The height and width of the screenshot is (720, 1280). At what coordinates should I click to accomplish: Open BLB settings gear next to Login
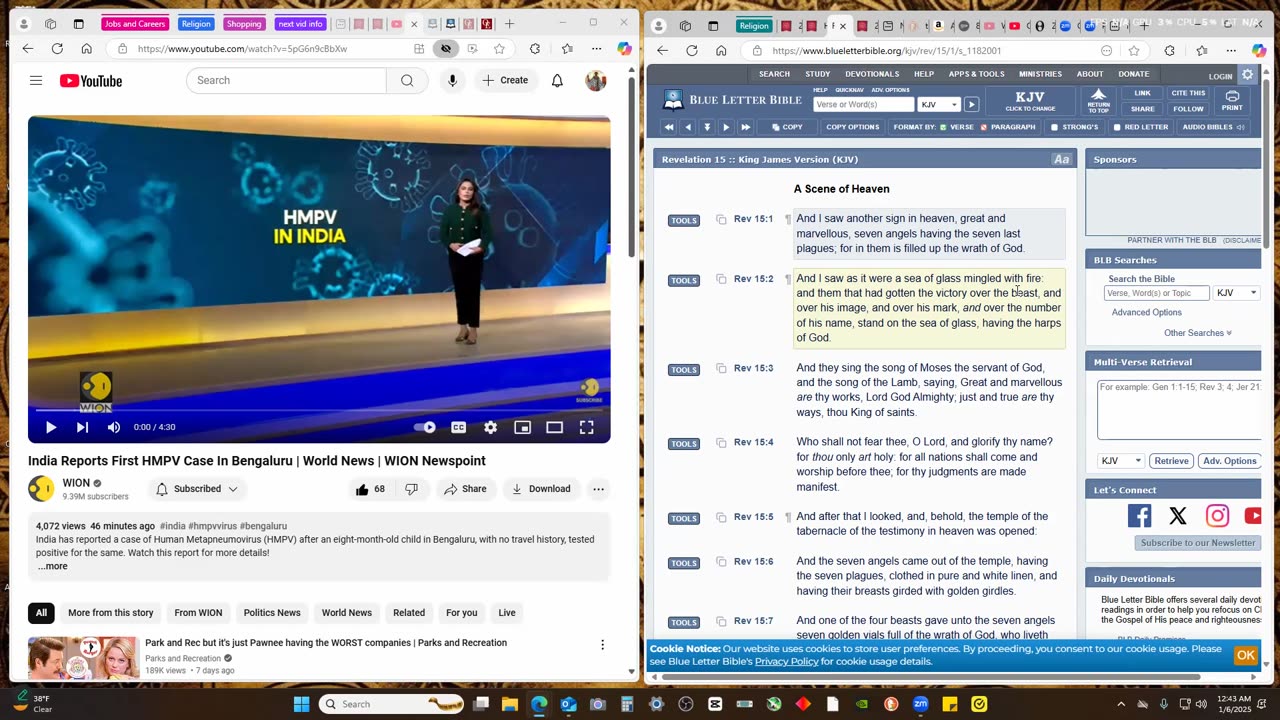point(1247,75)
